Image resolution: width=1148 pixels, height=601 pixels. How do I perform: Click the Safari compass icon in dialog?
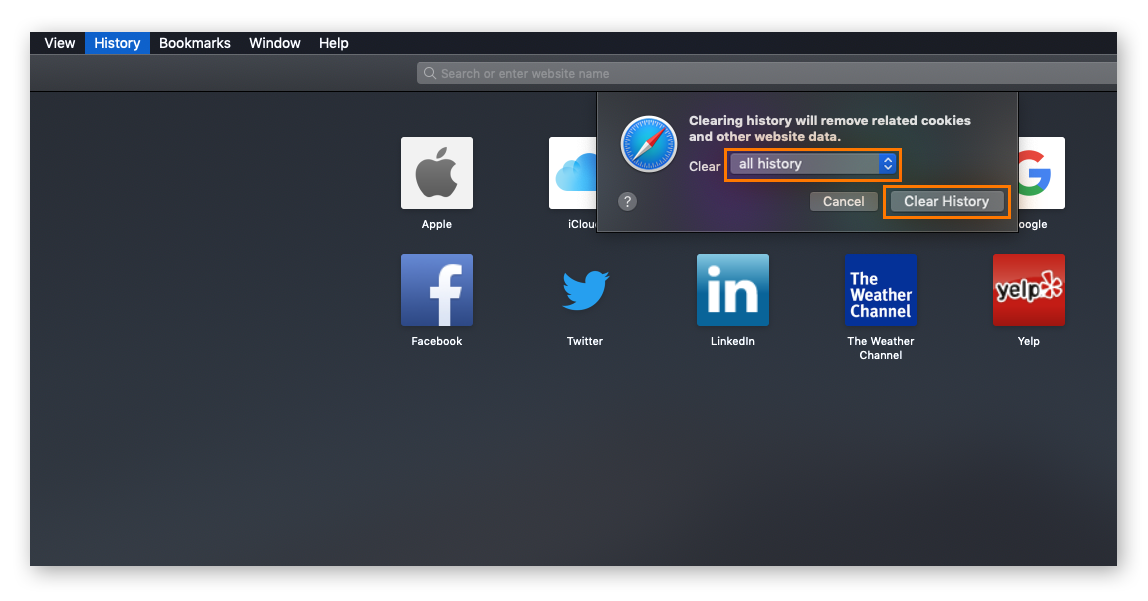coord(649,143)
